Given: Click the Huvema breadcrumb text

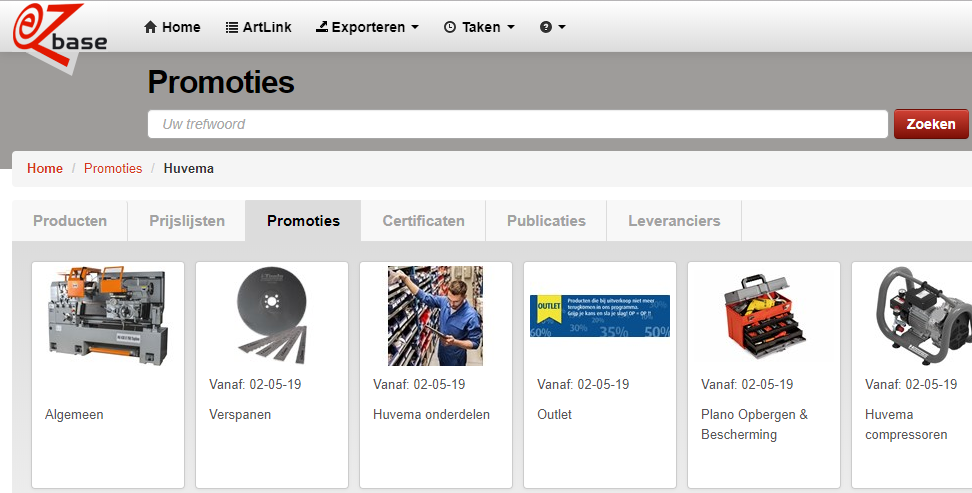Looking at the screenshot, I should (188, 169).
